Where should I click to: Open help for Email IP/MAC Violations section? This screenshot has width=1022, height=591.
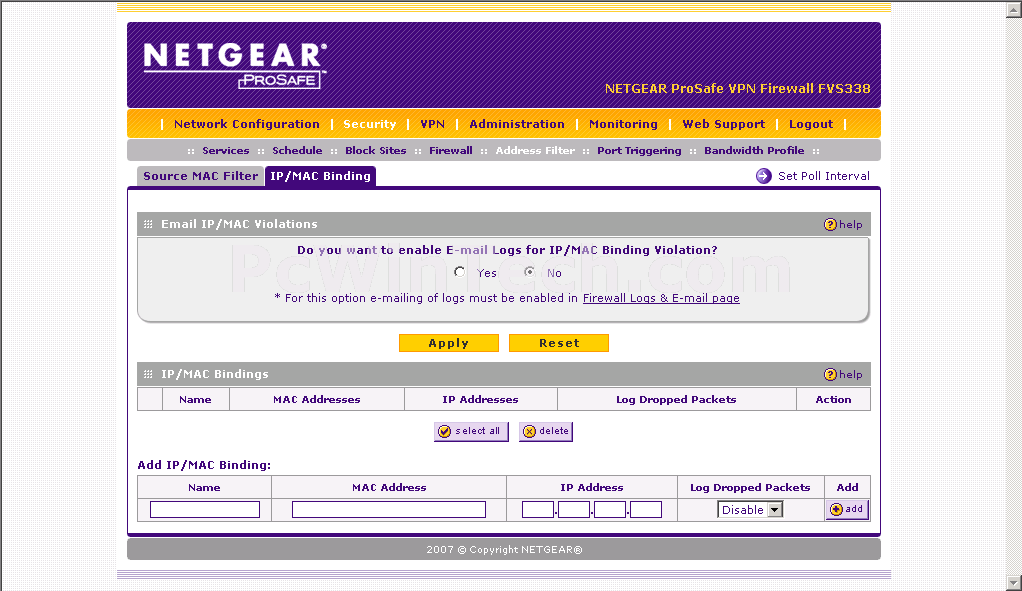(x=843, y=224)
